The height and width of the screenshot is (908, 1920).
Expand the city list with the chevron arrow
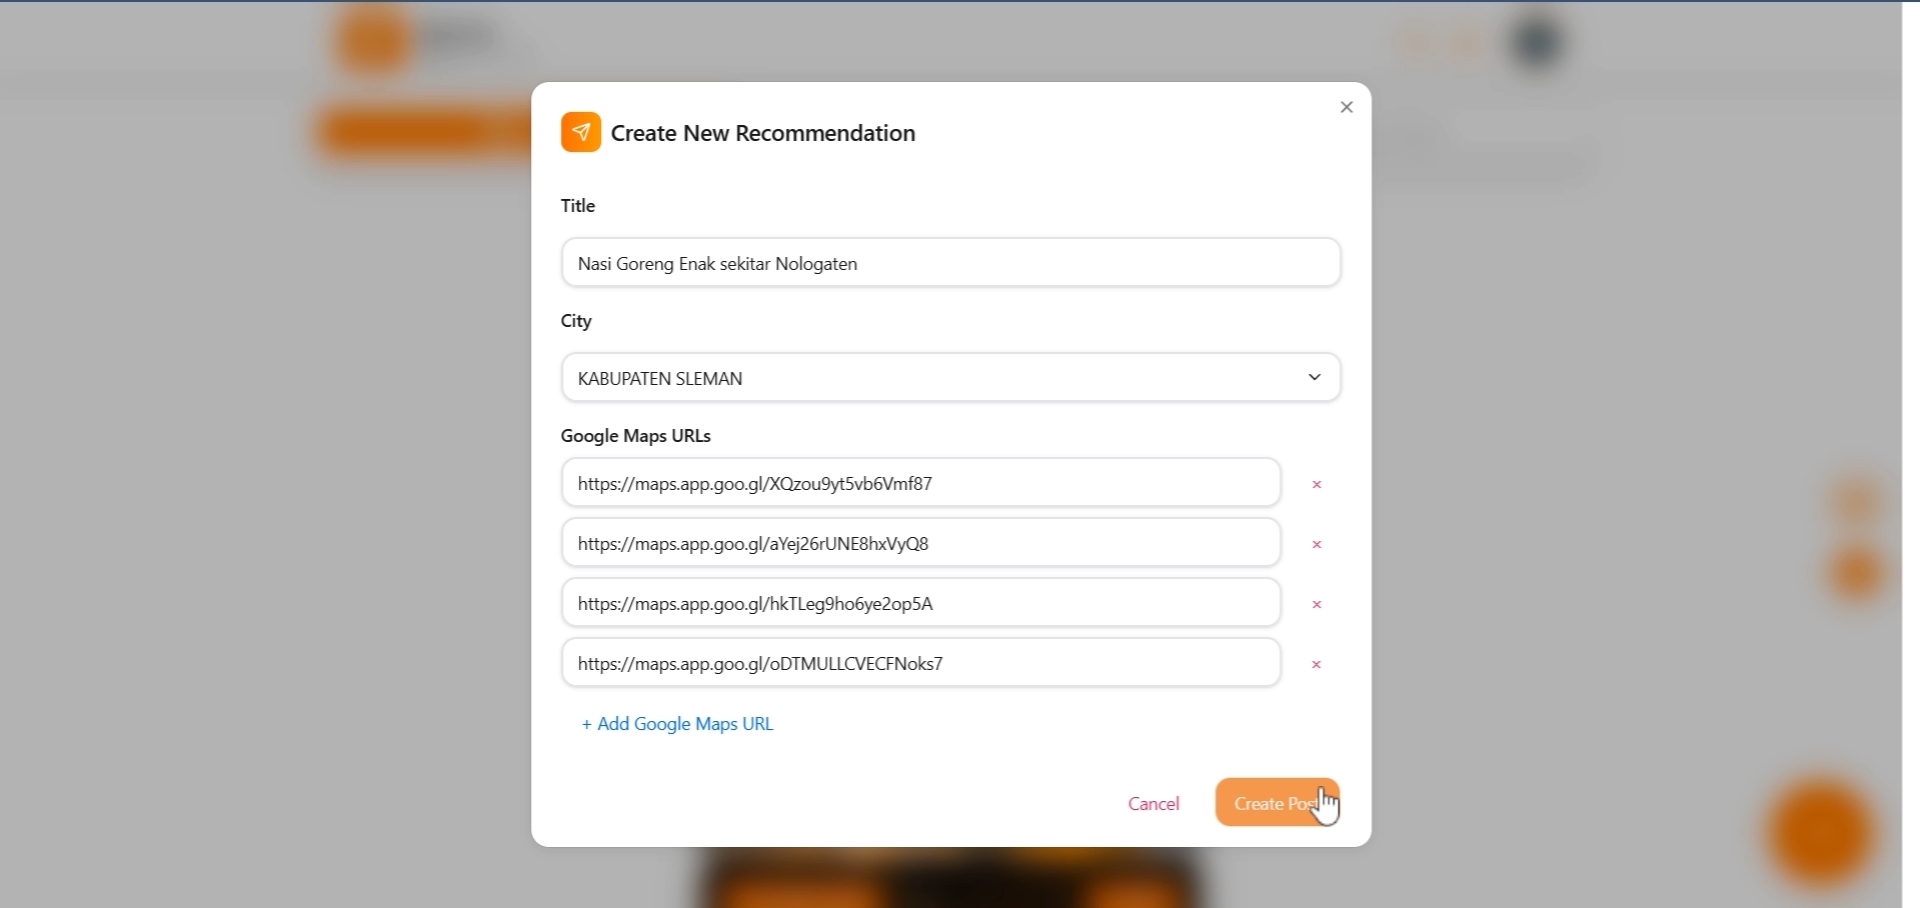[1315, 378]
